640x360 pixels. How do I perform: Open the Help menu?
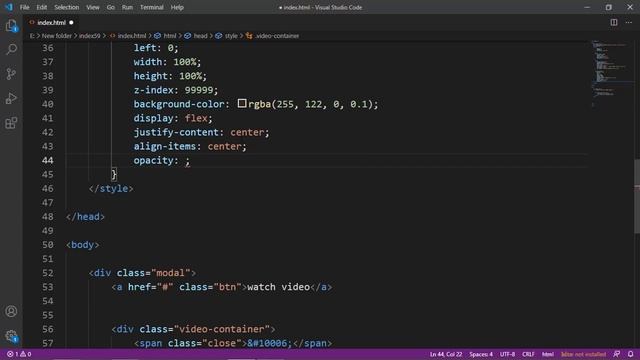coord(177,7)
